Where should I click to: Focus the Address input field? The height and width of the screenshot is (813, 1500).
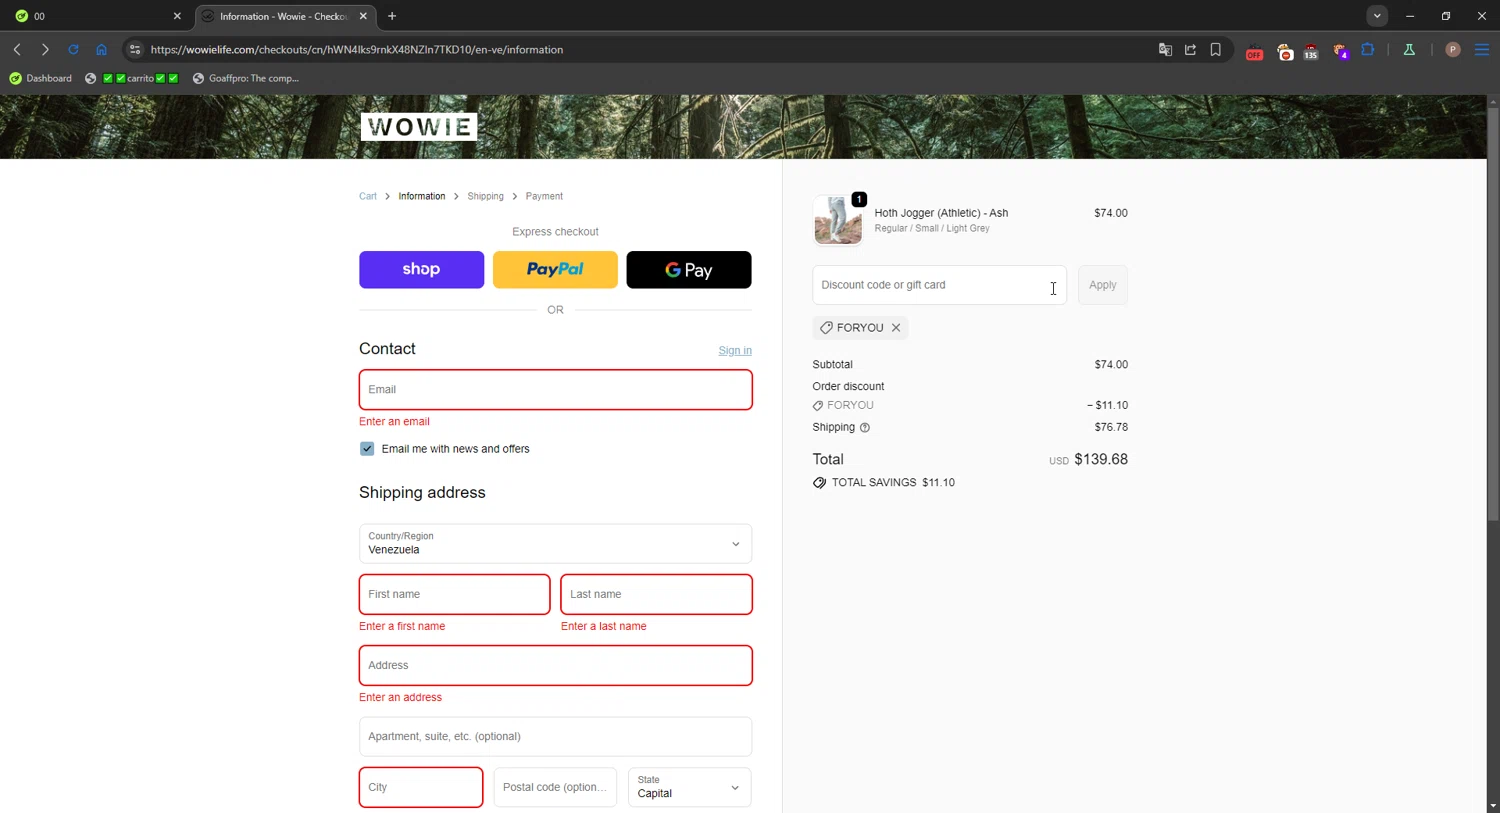coord(556,665)
